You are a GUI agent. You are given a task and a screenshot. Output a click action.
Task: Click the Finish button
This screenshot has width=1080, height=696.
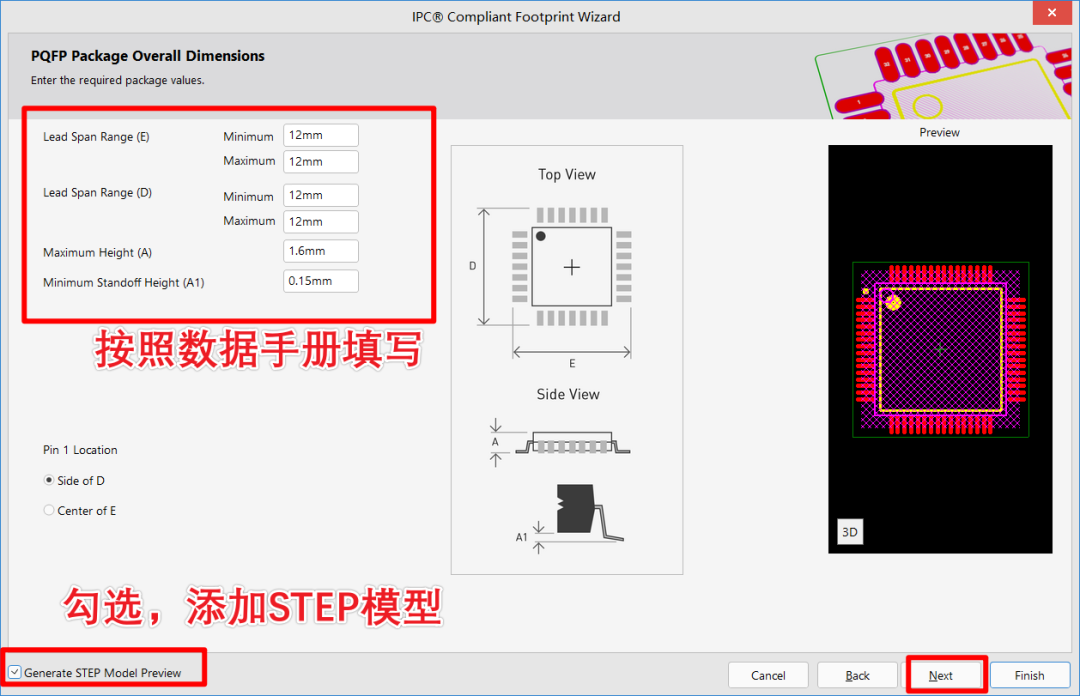(1029, 674)
